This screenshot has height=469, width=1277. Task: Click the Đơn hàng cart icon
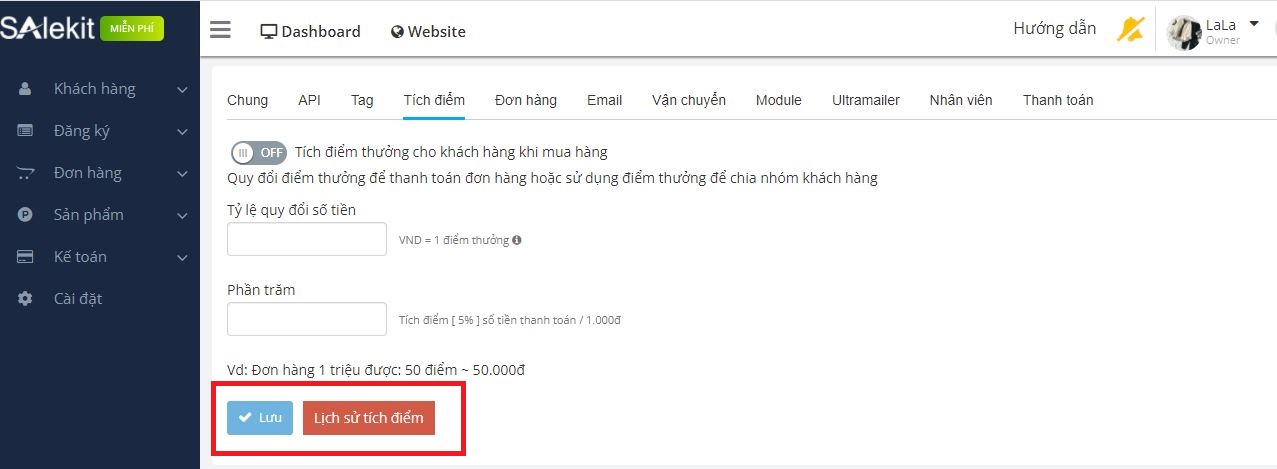26,173
